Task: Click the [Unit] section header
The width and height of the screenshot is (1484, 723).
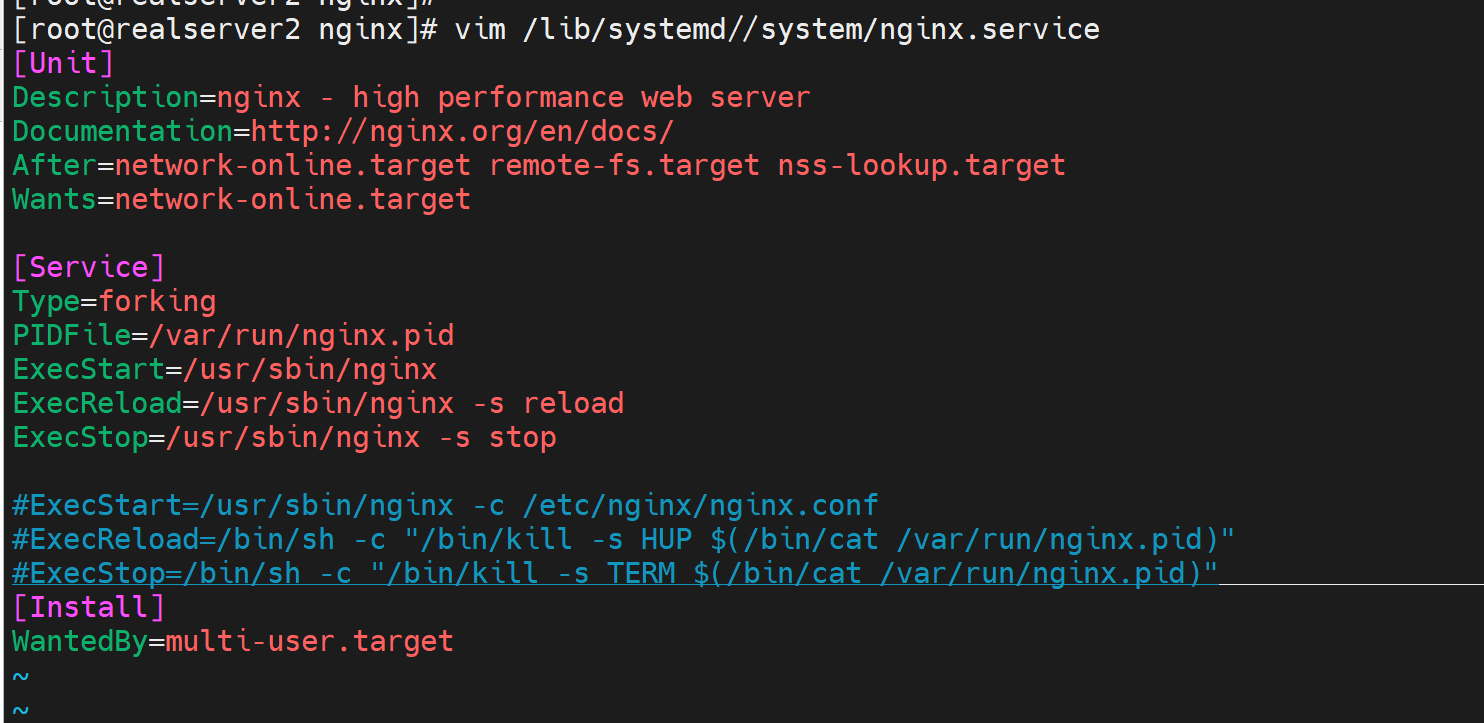Action: (63, 63)
